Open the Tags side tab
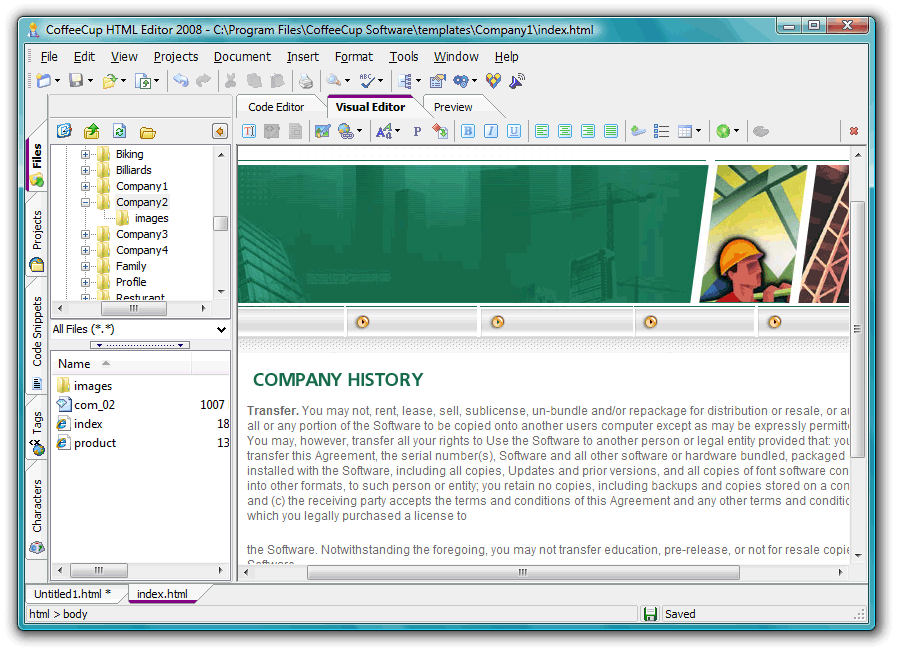 click(x=37, y=432)
